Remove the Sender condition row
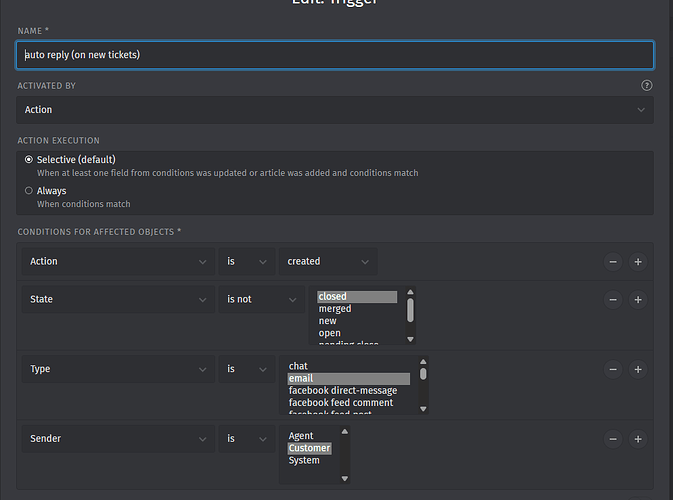Viewport: 673px width, 500px height. click(x=613, y=439)
